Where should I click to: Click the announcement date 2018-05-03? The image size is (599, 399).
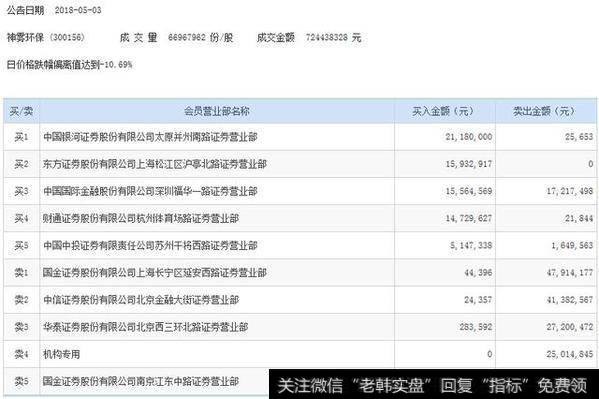78,10
